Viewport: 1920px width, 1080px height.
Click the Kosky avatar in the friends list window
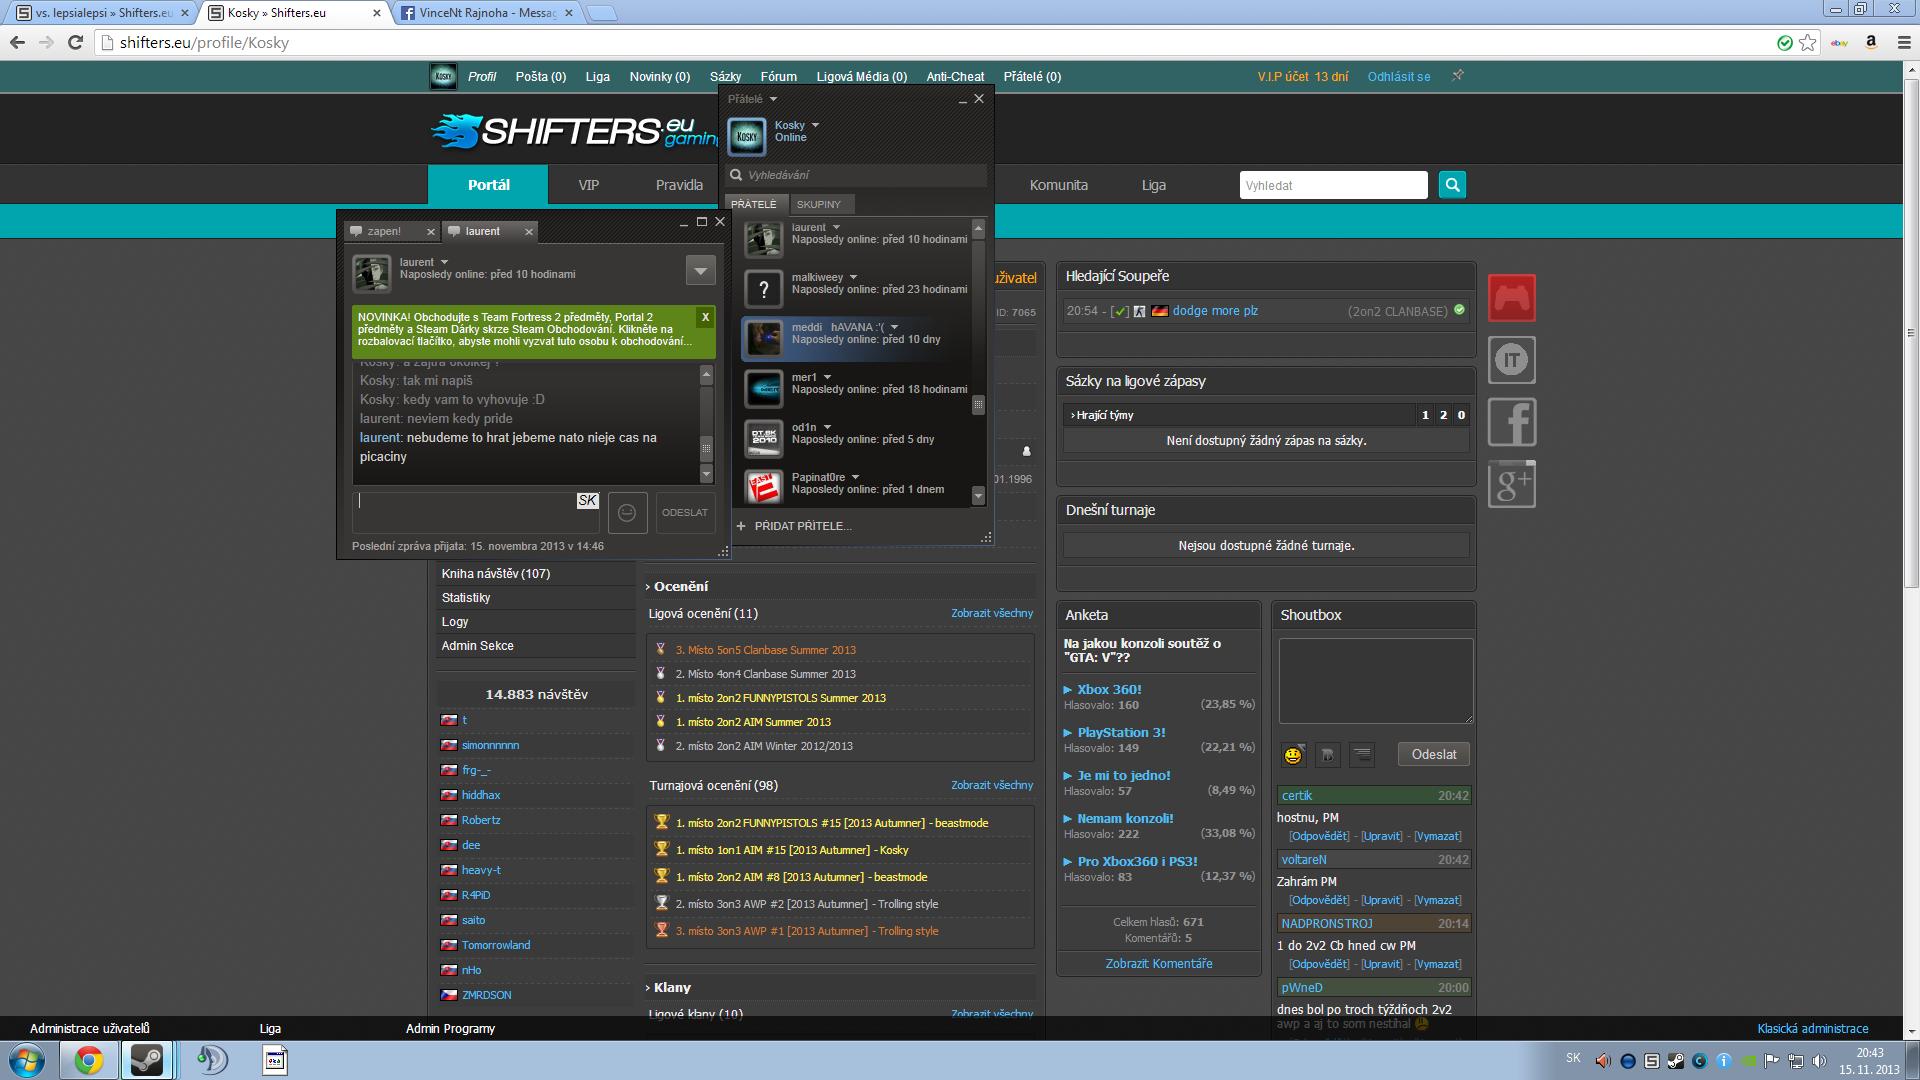pyautogui.click(x=747, y=136)
